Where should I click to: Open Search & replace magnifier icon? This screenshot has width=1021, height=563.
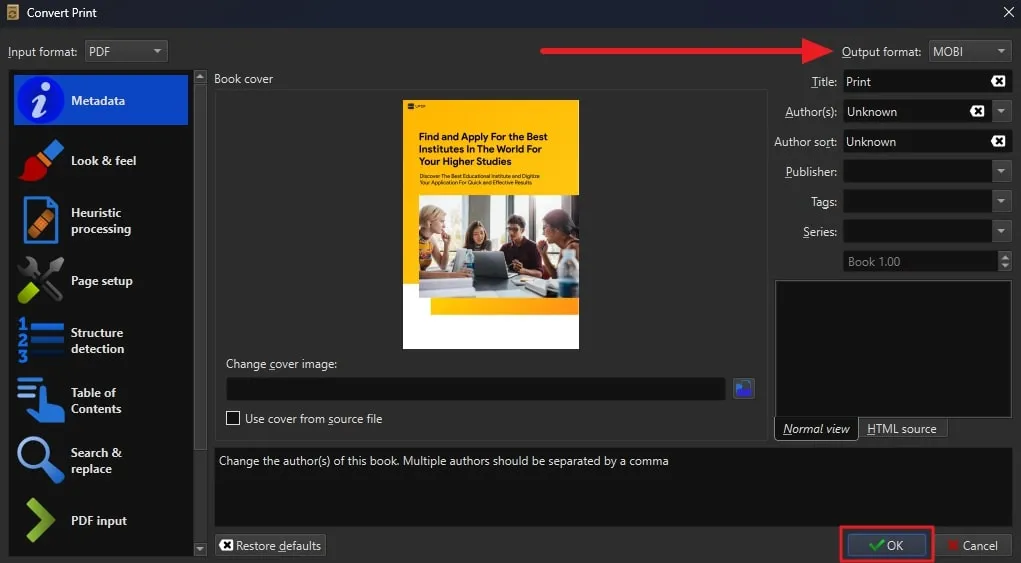(41, 461)
